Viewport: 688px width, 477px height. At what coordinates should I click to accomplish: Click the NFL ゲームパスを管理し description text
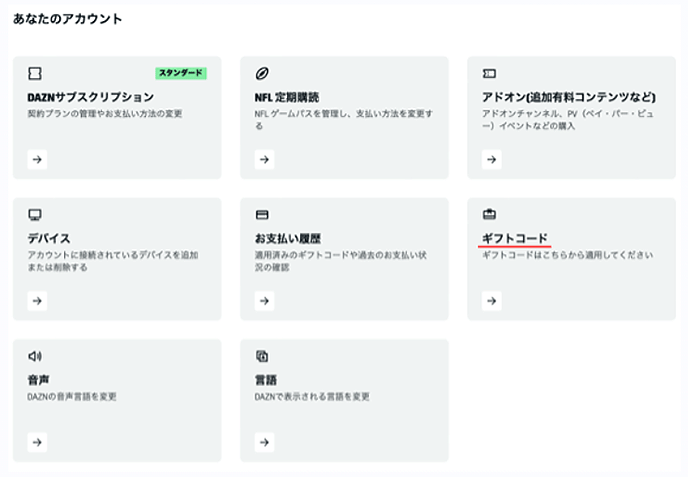344,119
